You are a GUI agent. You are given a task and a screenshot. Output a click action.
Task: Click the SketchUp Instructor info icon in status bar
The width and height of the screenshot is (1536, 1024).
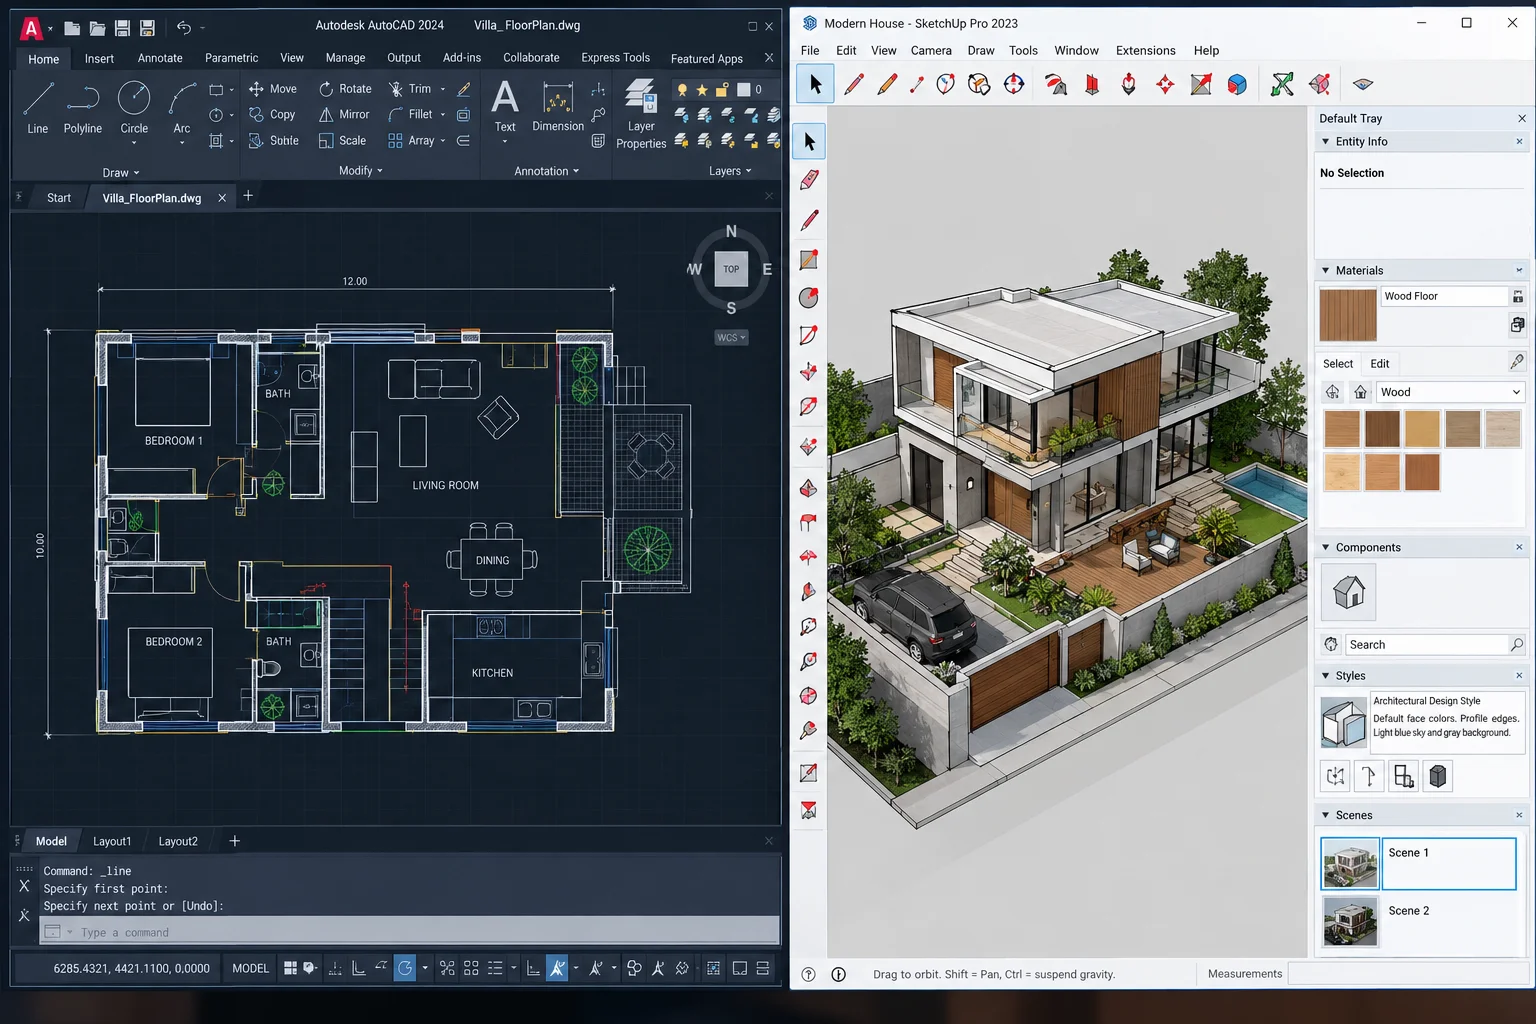pos(839,974)
